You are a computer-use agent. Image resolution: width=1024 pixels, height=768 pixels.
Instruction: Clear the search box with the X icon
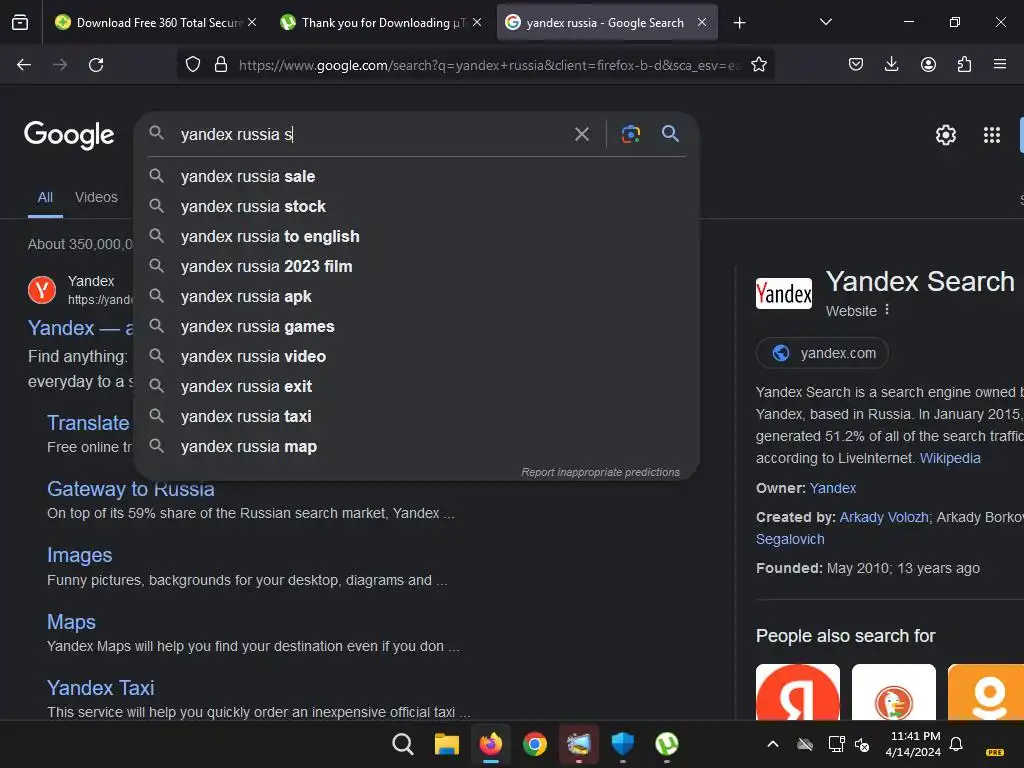point(582,135)
